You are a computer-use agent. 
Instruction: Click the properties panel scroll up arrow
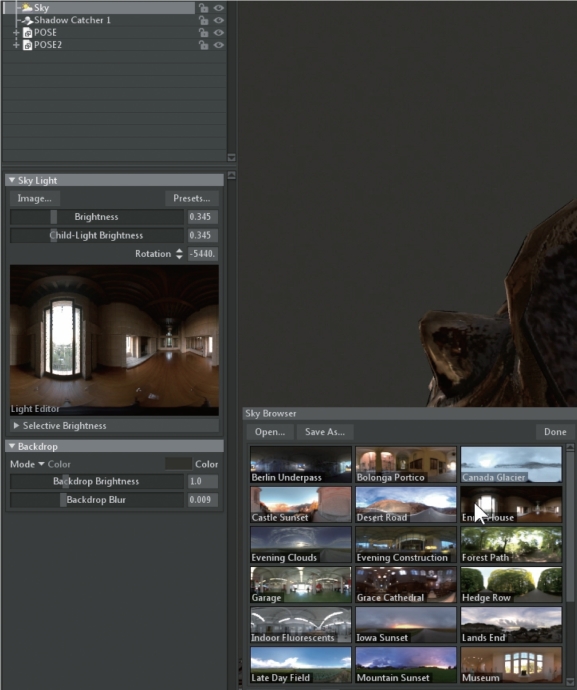click(232, 175)
